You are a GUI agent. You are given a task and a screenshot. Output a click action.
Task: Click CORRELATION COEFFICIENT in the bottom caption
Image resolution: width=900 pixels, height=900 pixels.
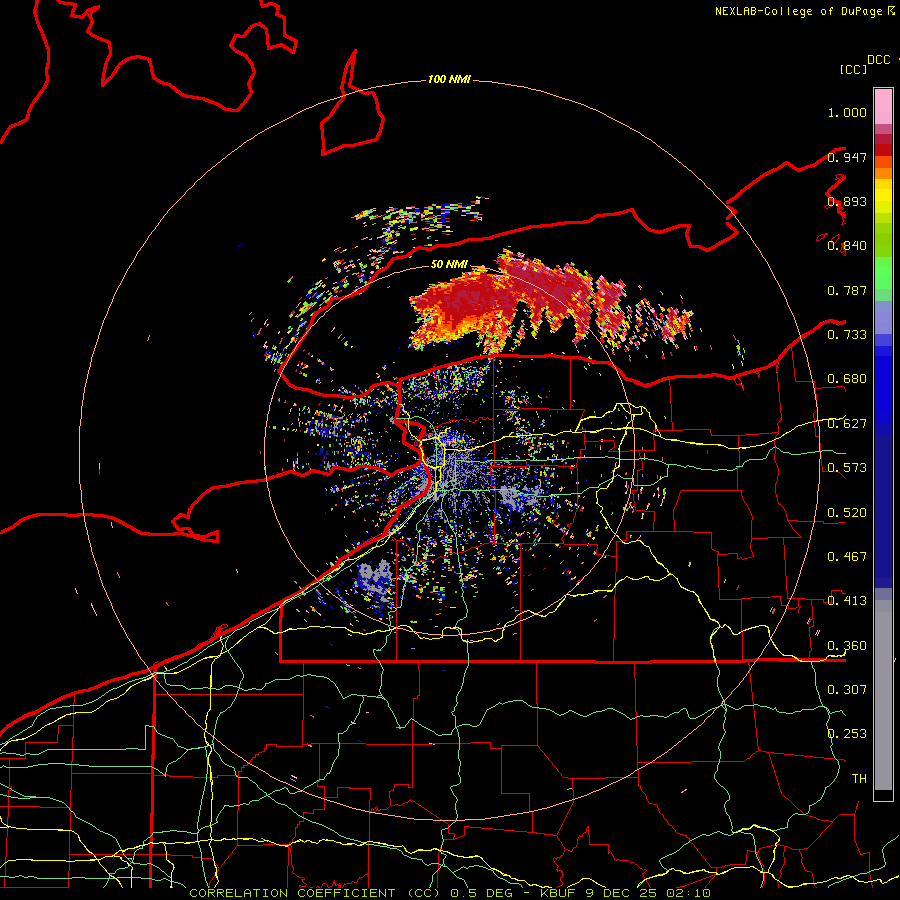(292, 893)
